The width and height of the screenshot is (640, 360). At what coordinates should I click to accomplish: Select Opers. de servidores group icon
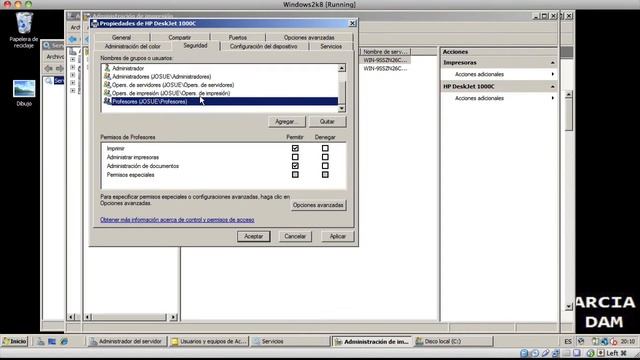click(x=107, y=85)
